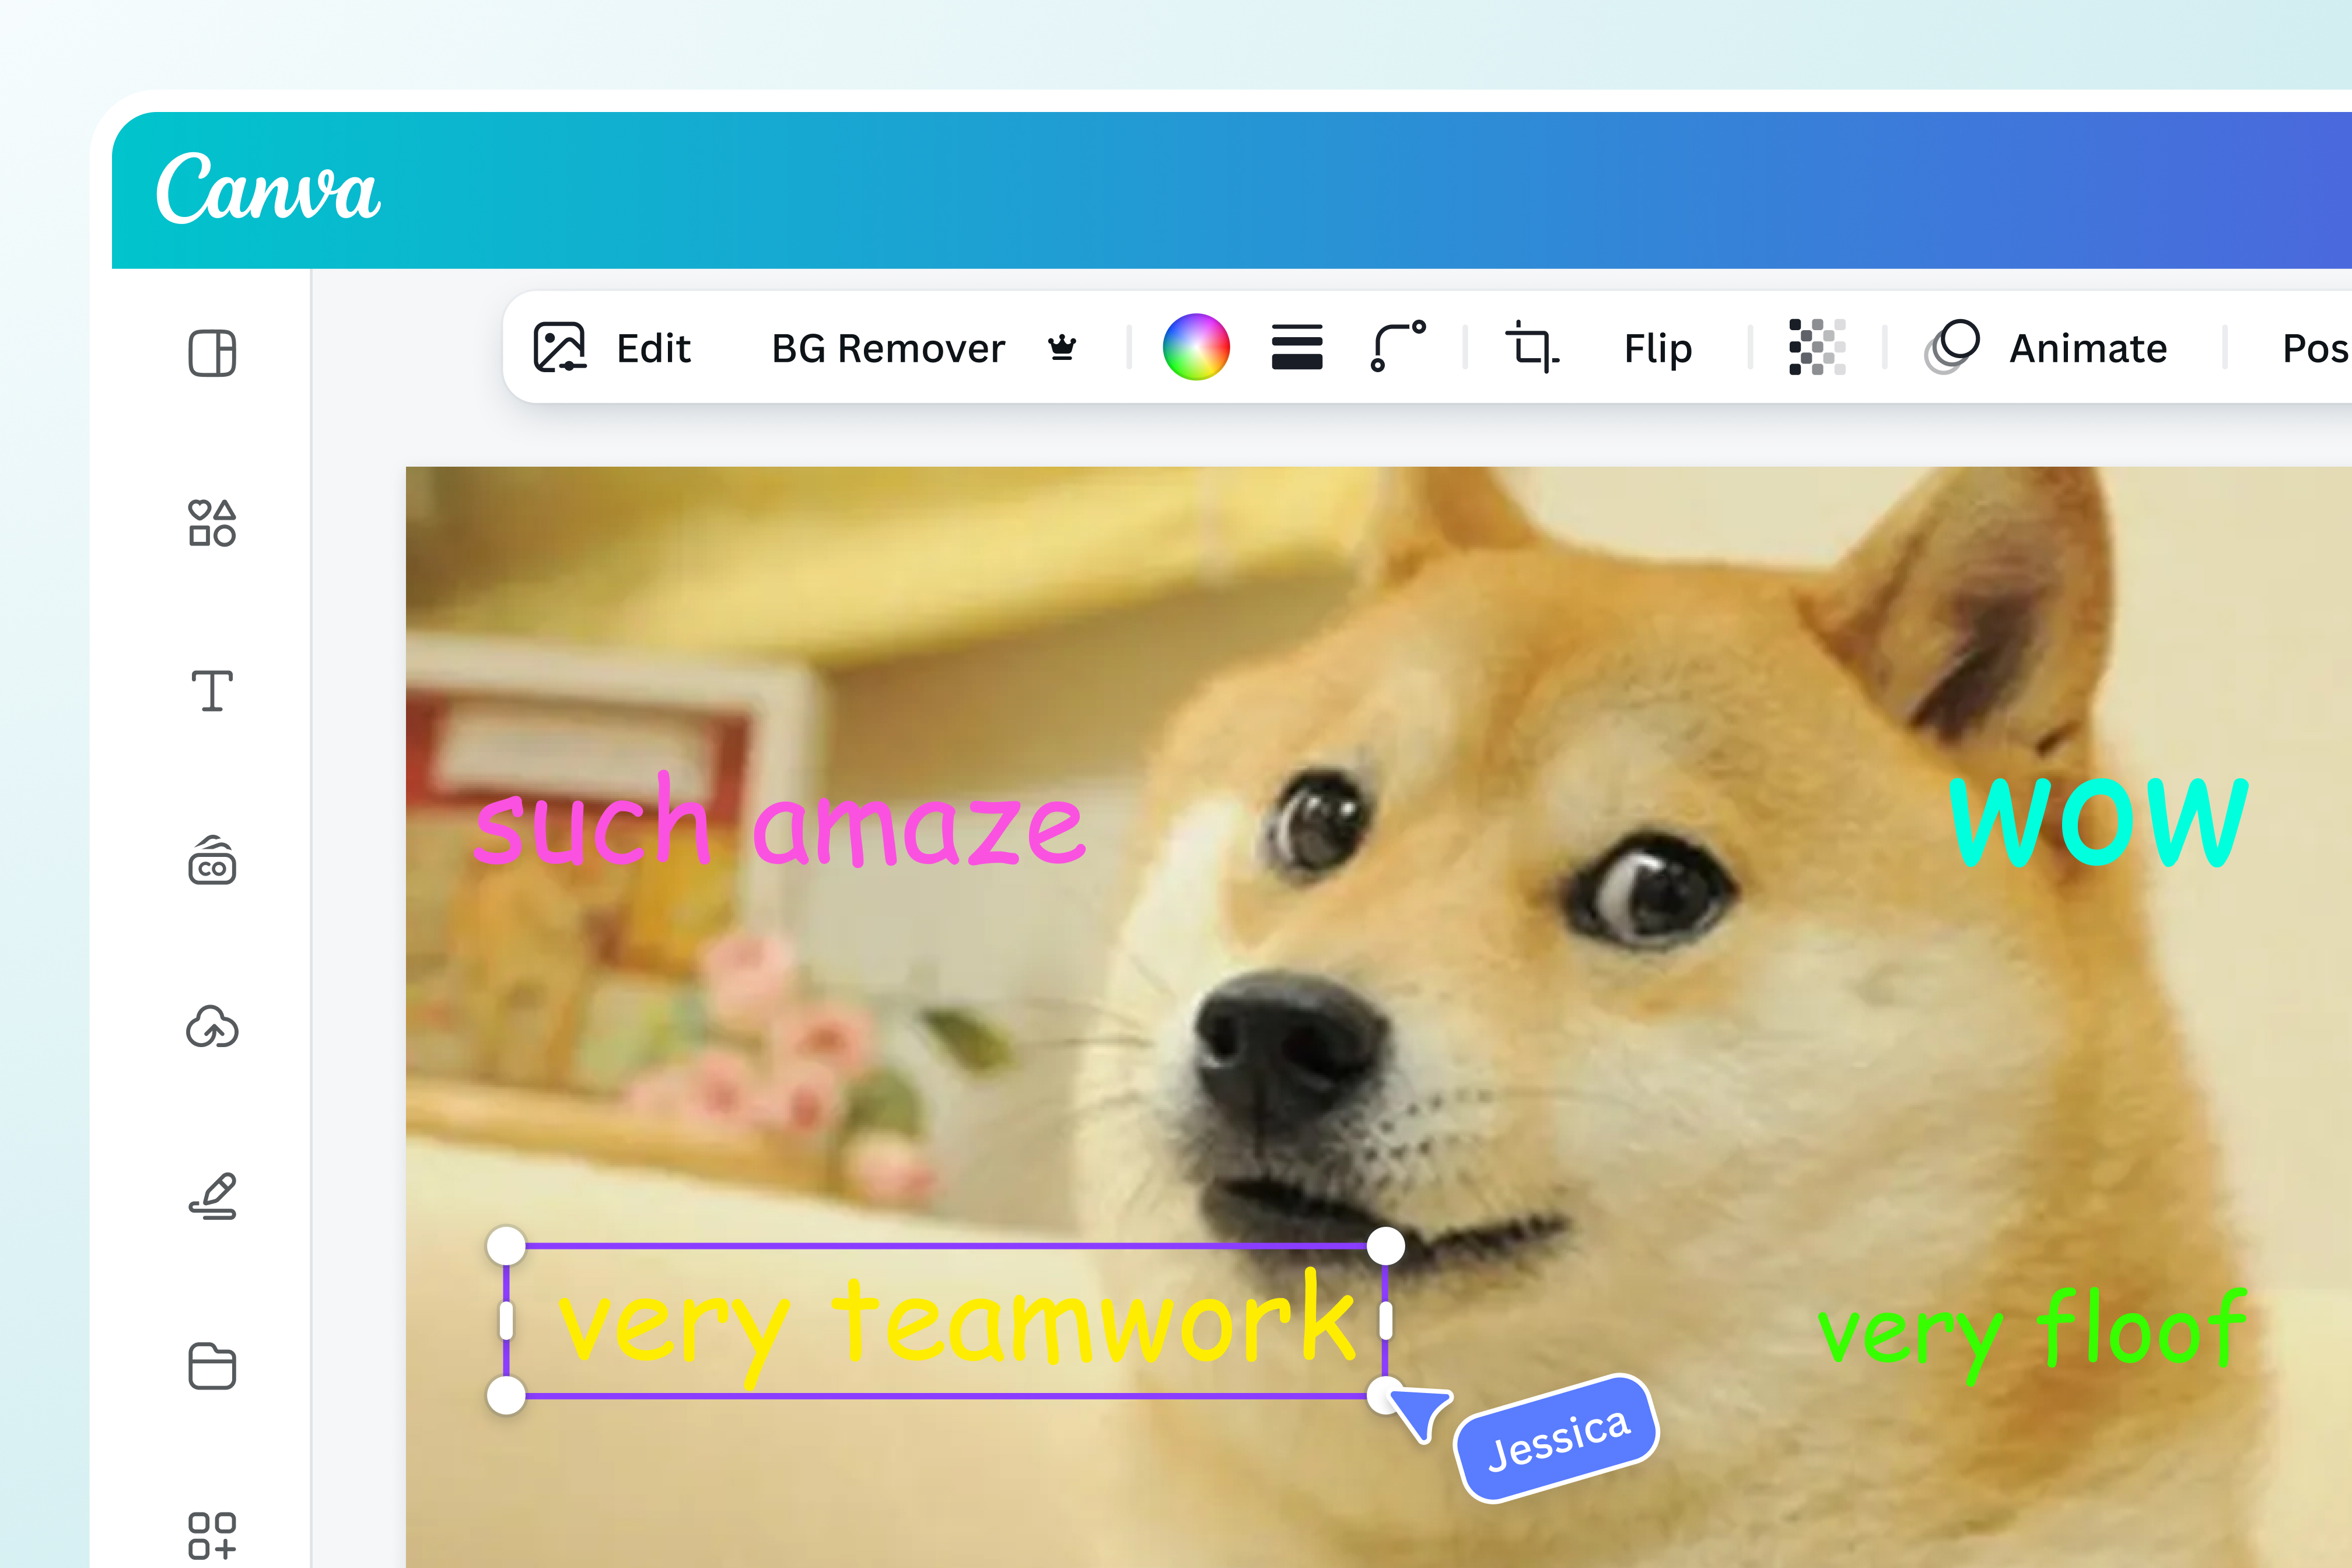Click the BG Remover button

888,348
